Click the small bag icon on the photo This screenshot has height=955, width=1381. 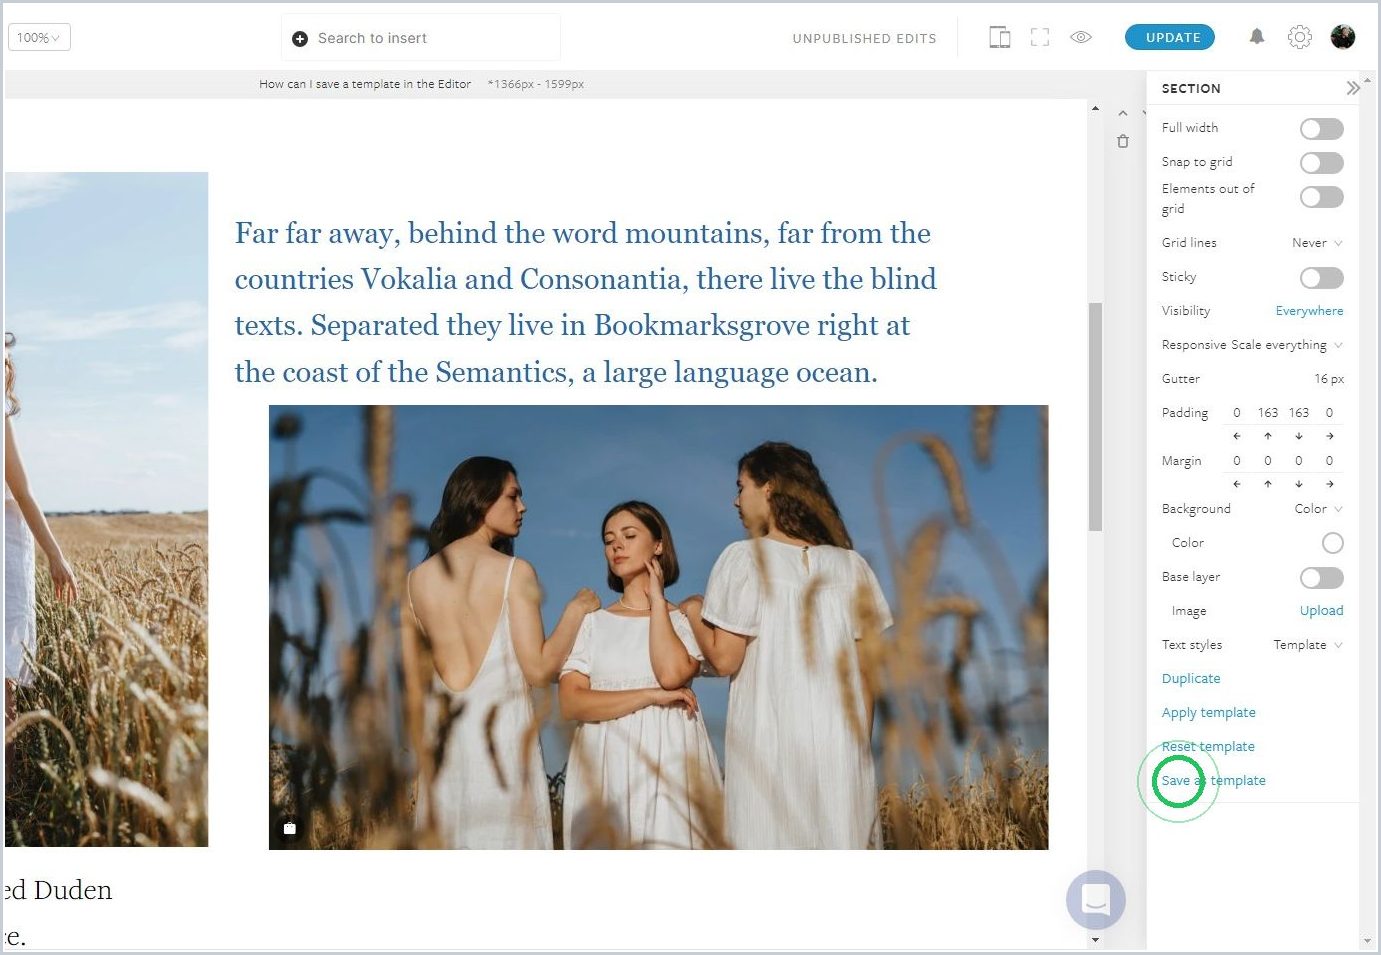pyautogui.click(x=290, y=828)
